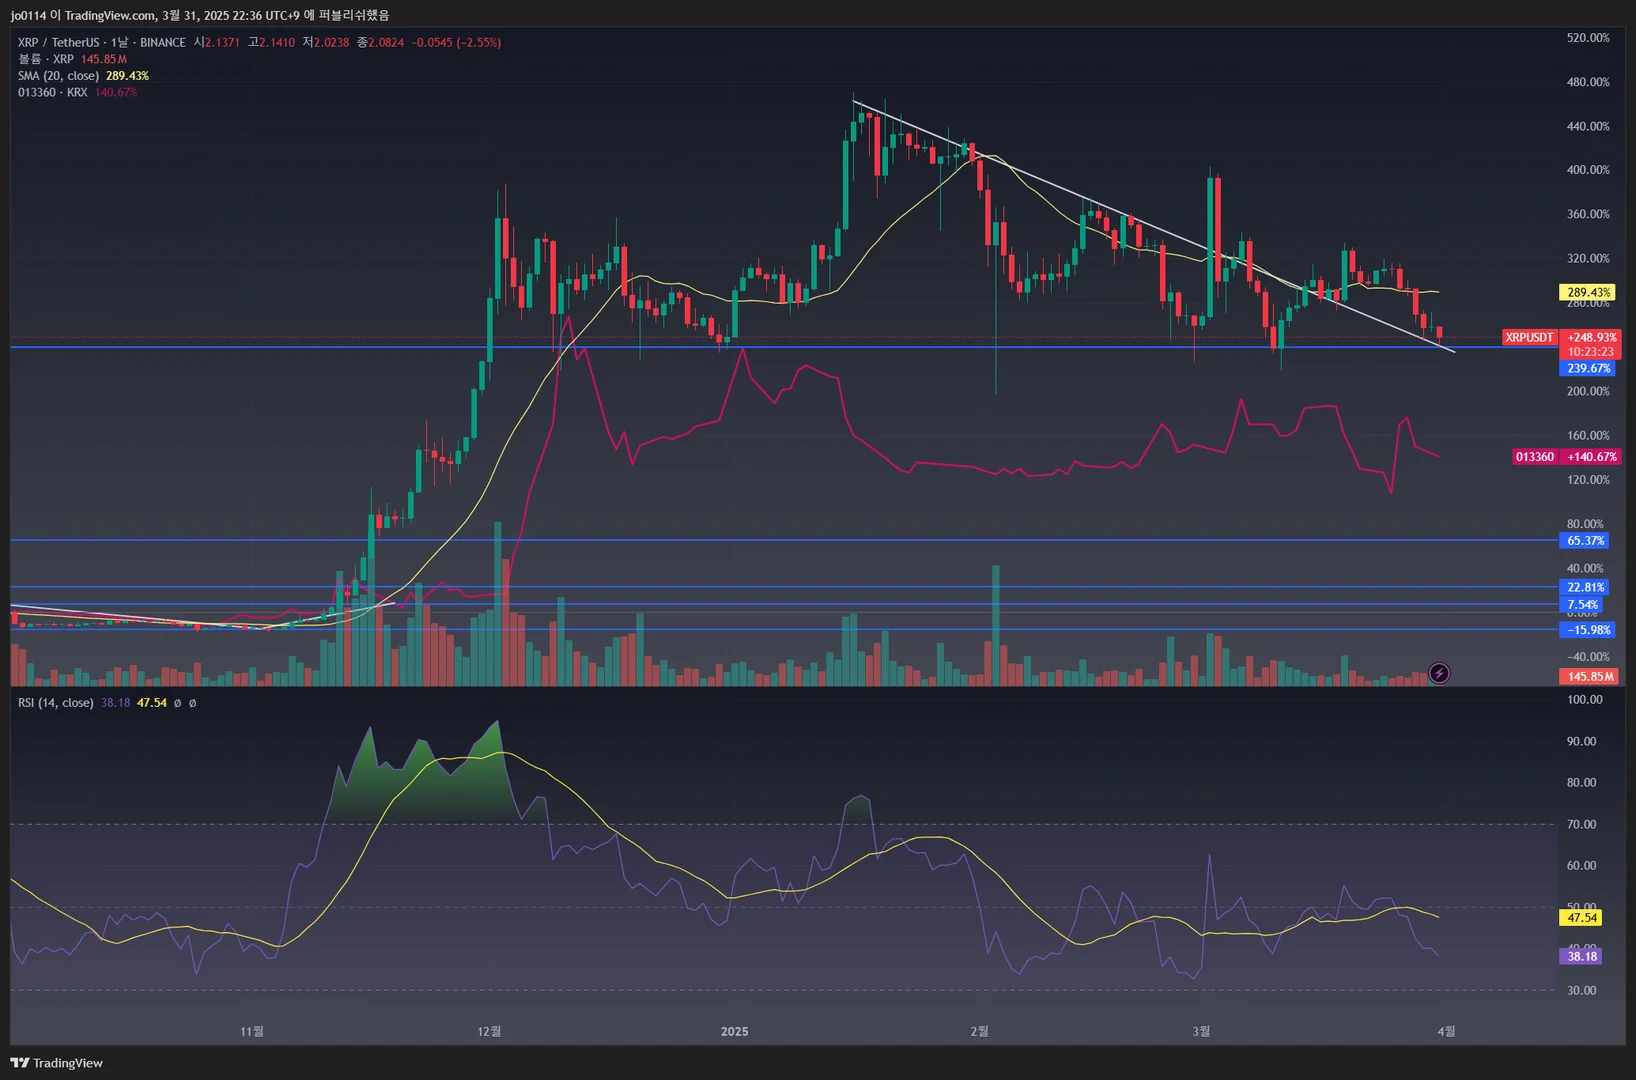The height and width of the screenshot is (1080, 1636).
Task: Click the 80.00% price axis tick
Action: pos(1585,524)
